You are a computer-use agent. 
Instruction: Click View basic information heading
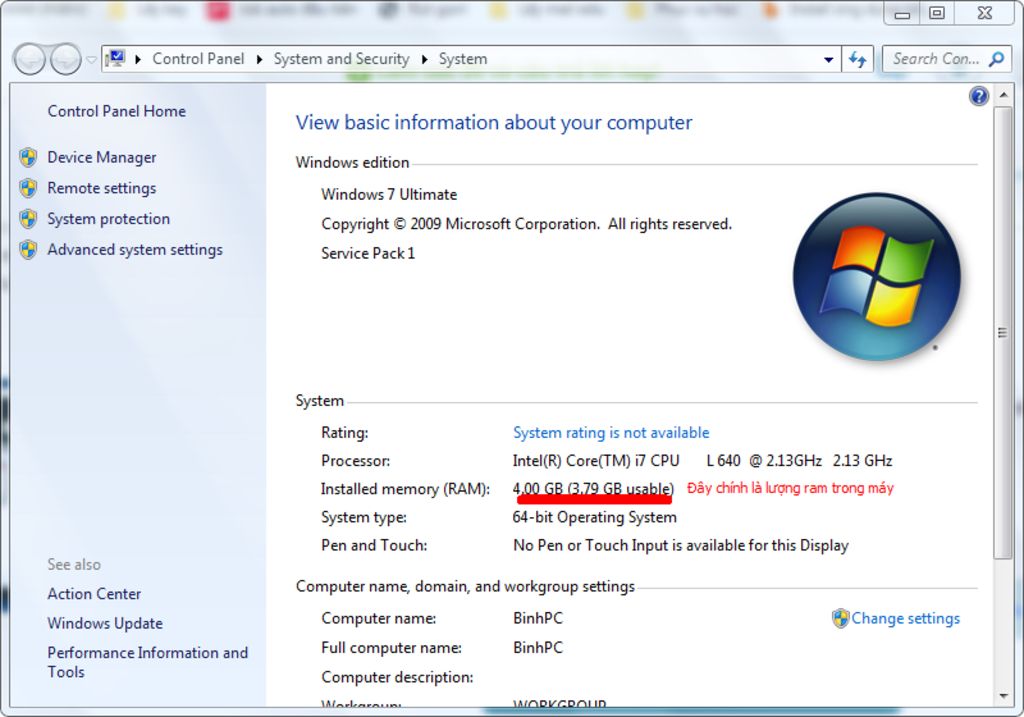(x=494, y=123)
